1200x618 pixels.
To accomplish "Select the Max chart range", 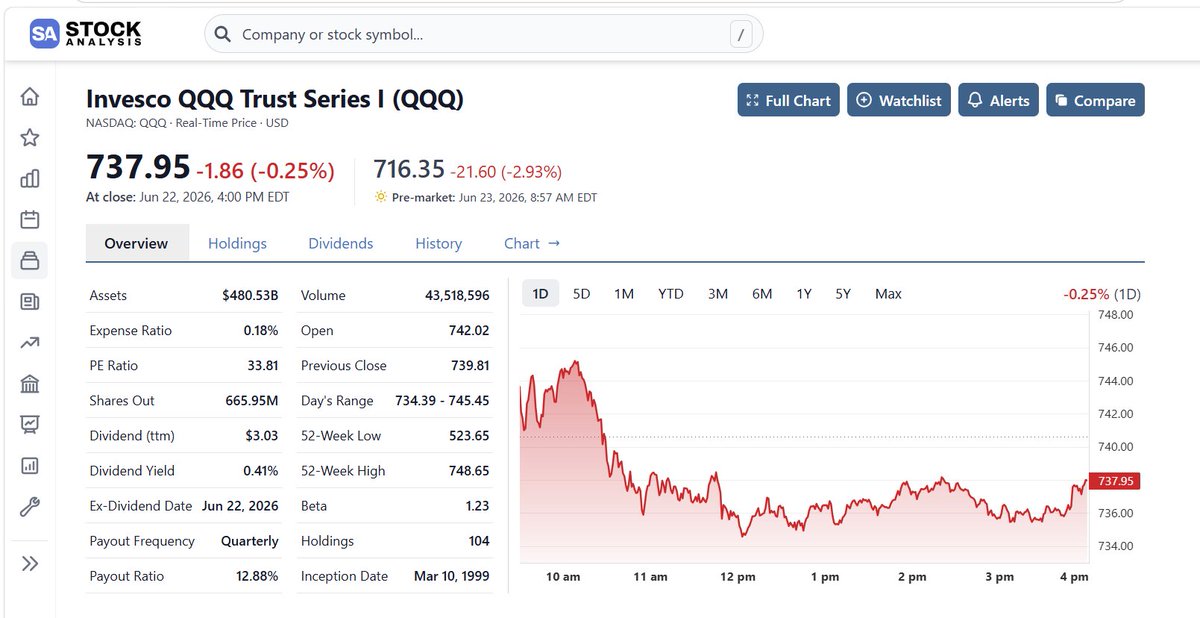I will click(x=888, y=293).
